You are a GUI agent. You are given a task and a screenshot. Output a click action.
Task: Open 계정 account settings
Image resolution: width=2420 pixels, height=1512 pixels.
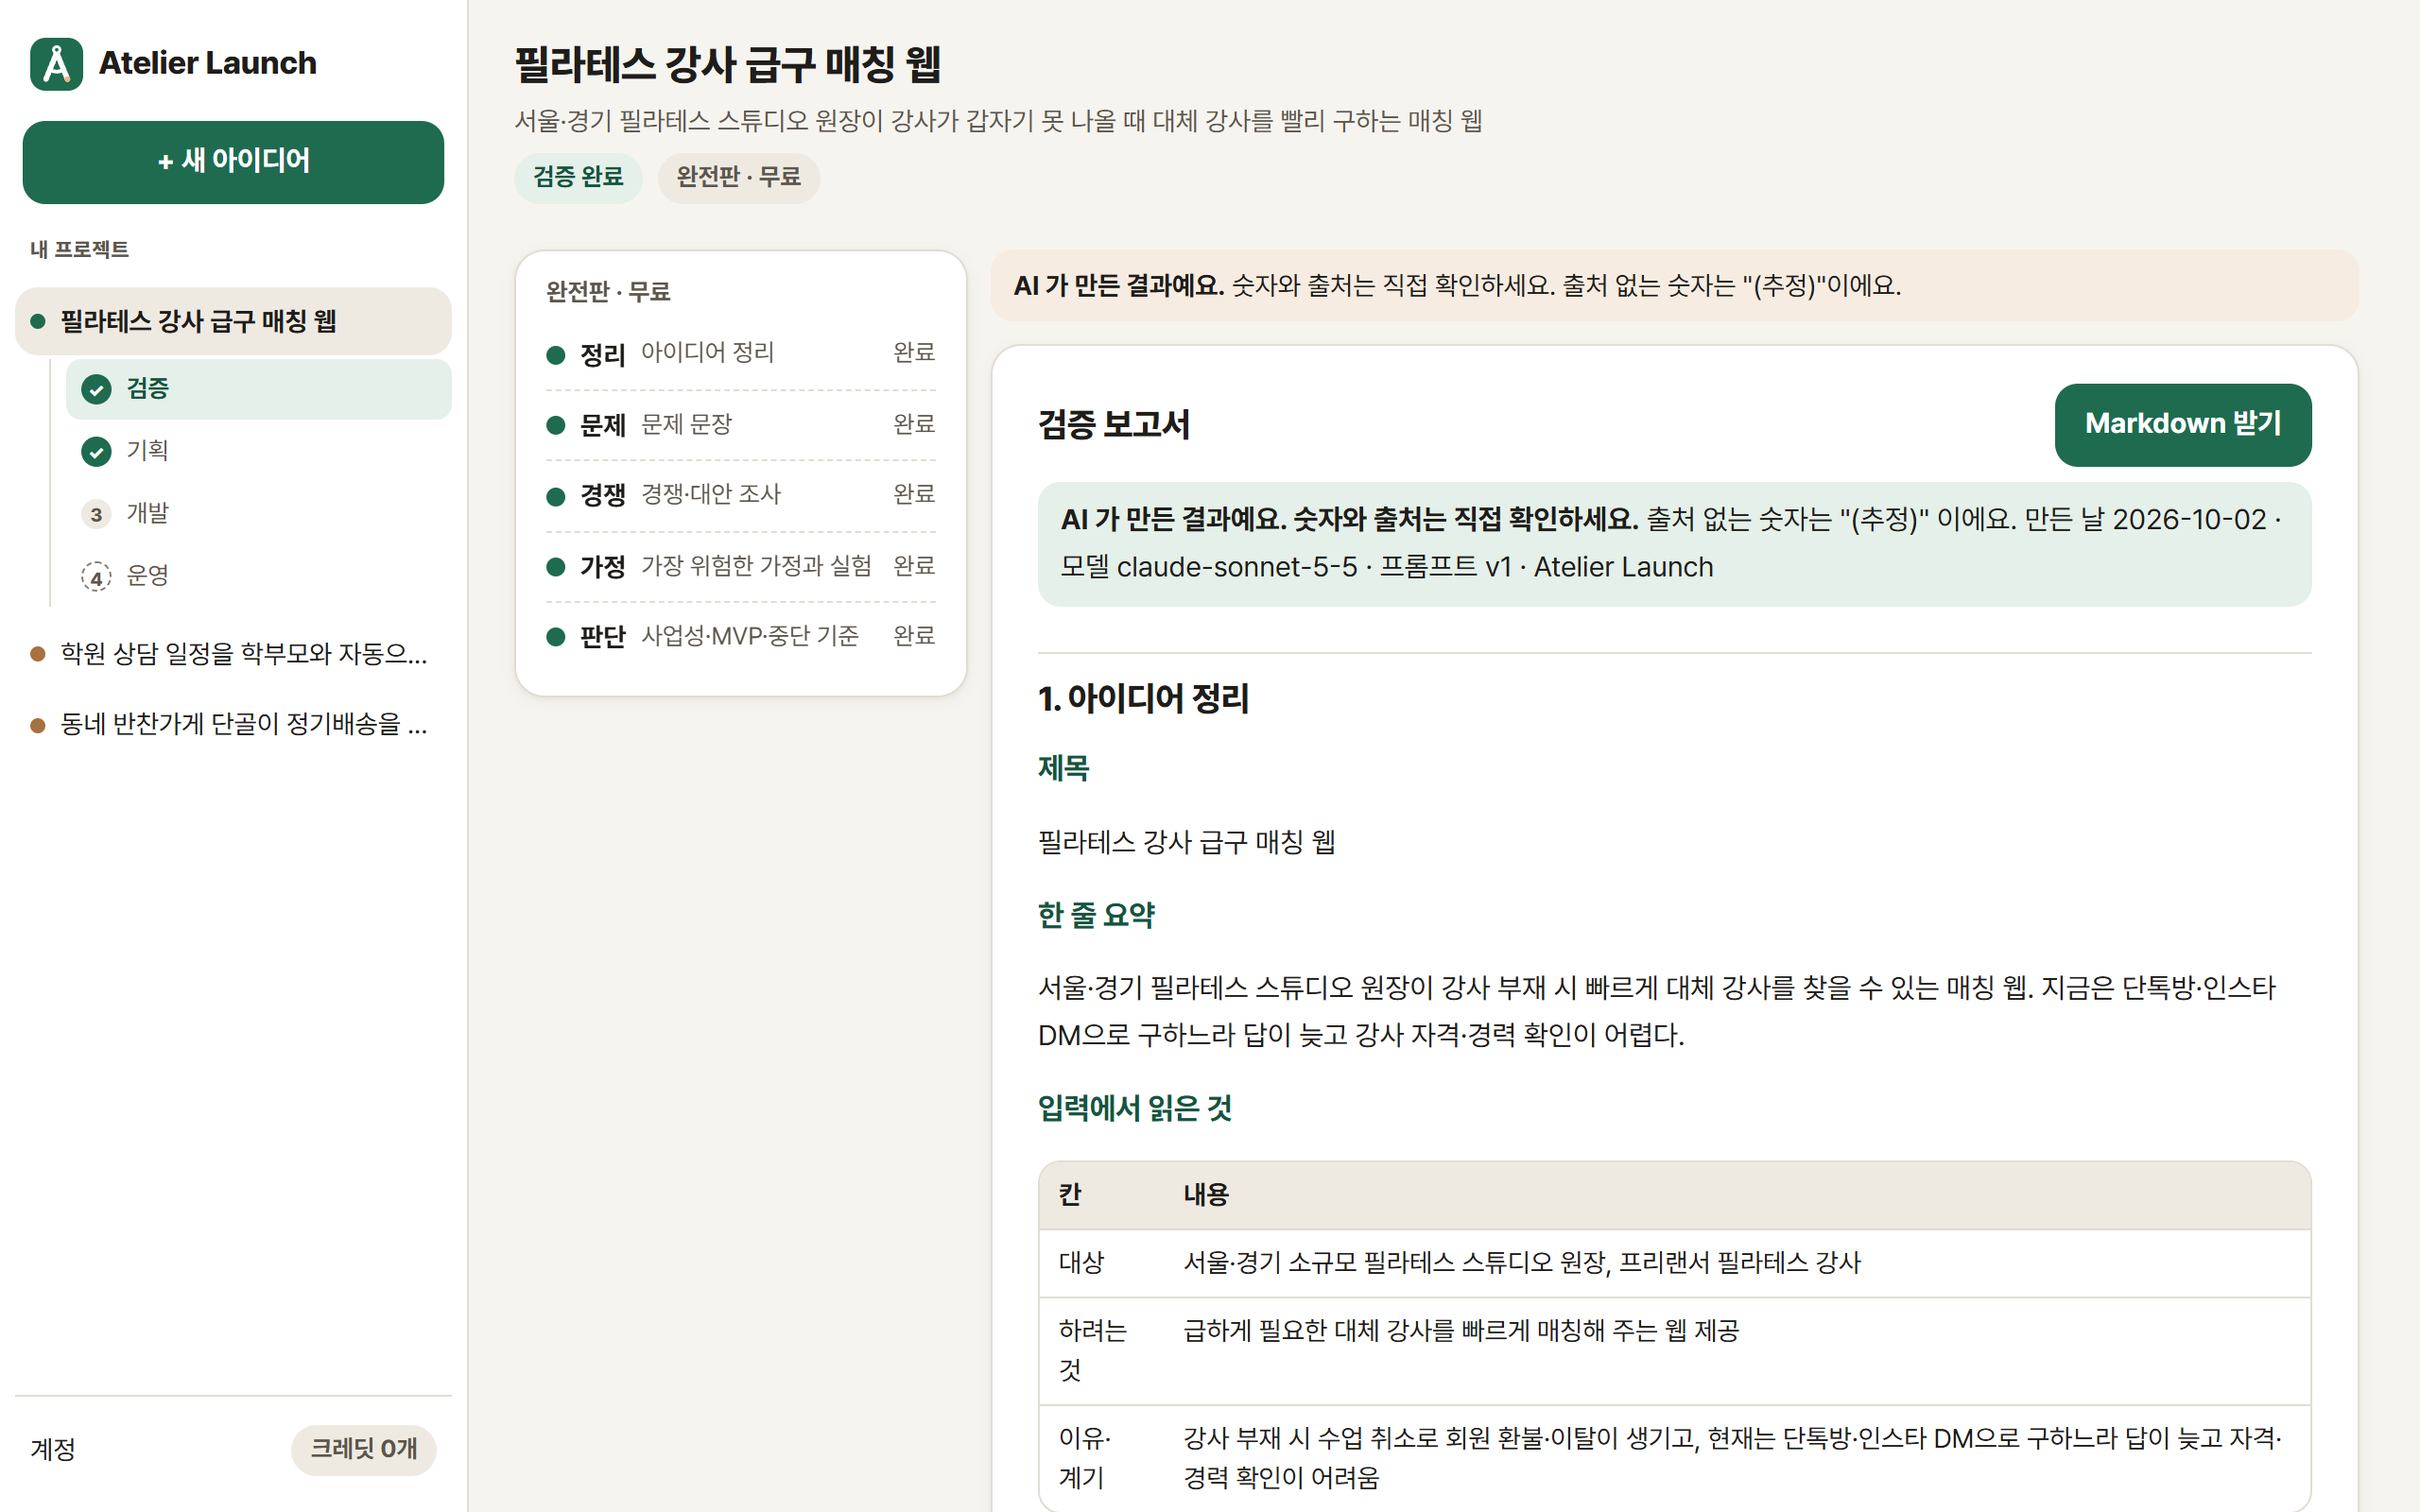53,1449
